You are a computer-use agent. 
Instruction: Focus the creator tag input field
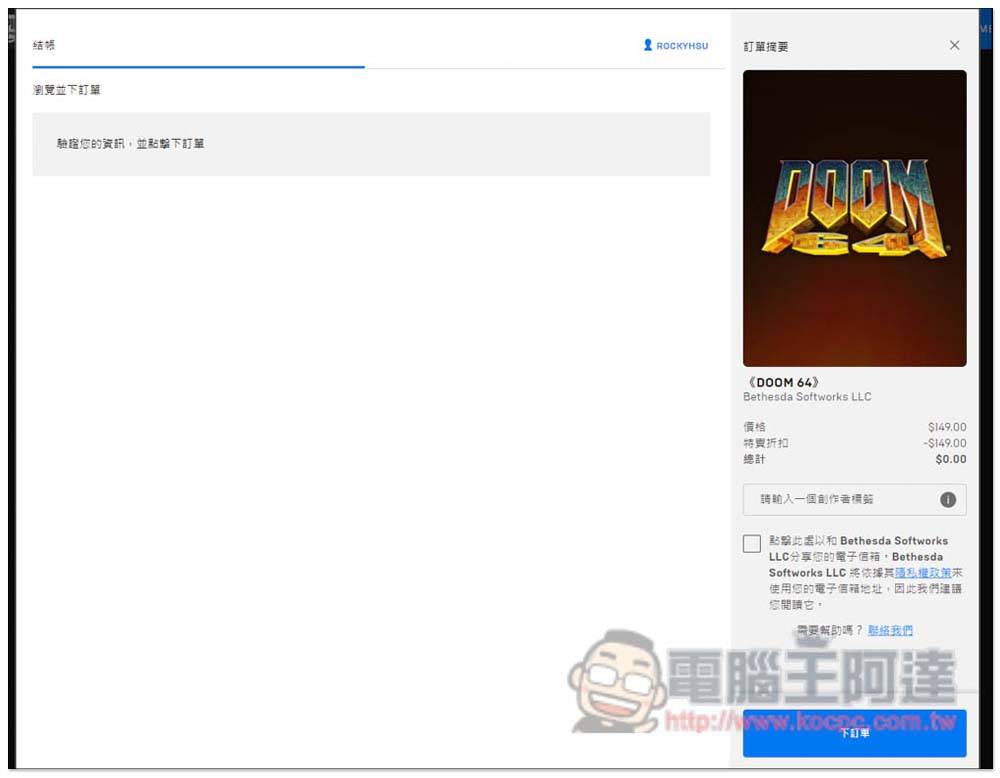854,499
